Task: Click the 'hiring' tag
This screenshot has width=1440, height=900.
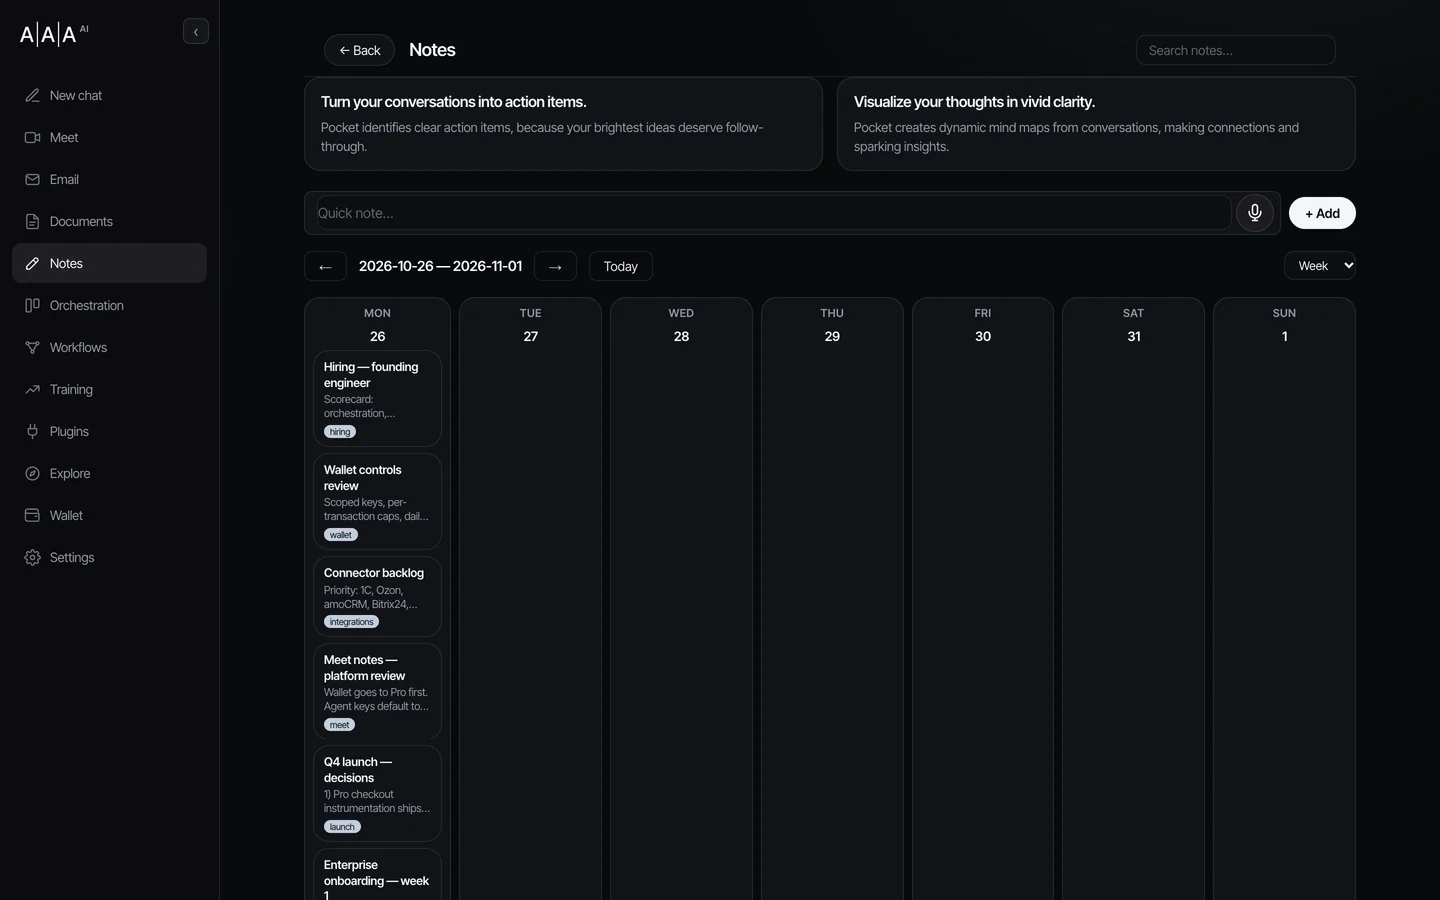Action: pos(340,432)
